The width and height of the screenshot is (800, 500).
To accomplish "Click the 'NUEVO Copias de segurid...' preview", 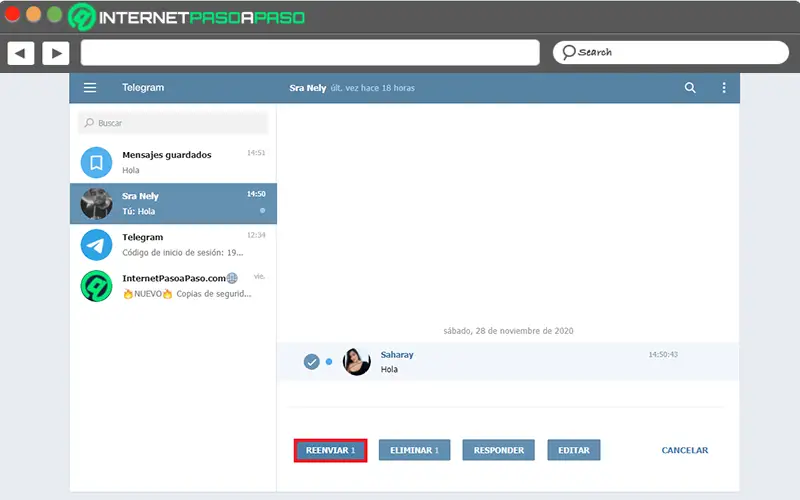I will (x=187, y=294).
